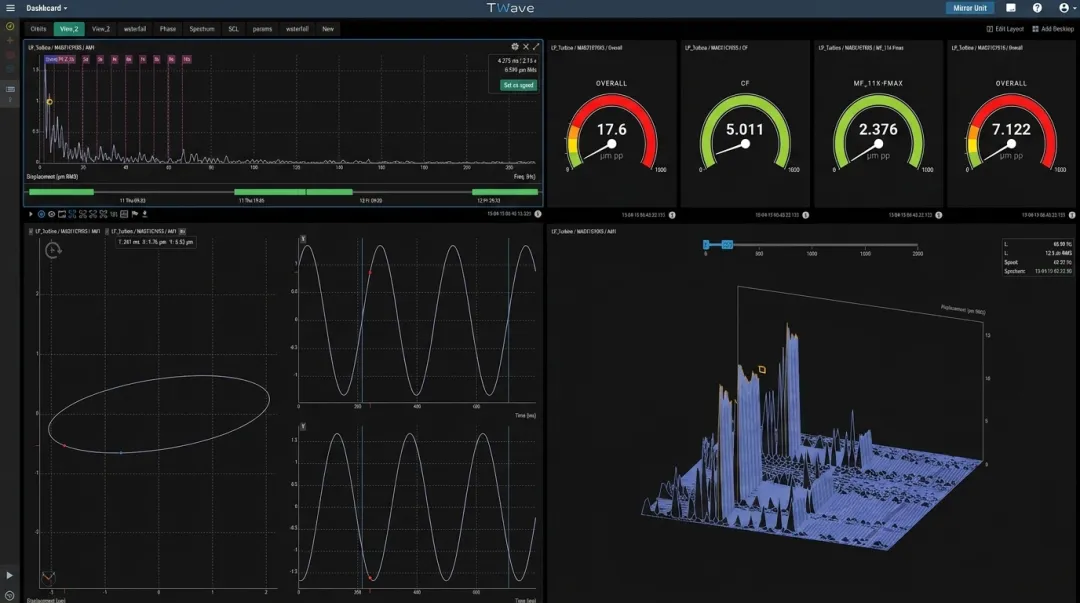Open the Dashboard dropdown
Screen dimensions: 1080x603
[47, 8]
